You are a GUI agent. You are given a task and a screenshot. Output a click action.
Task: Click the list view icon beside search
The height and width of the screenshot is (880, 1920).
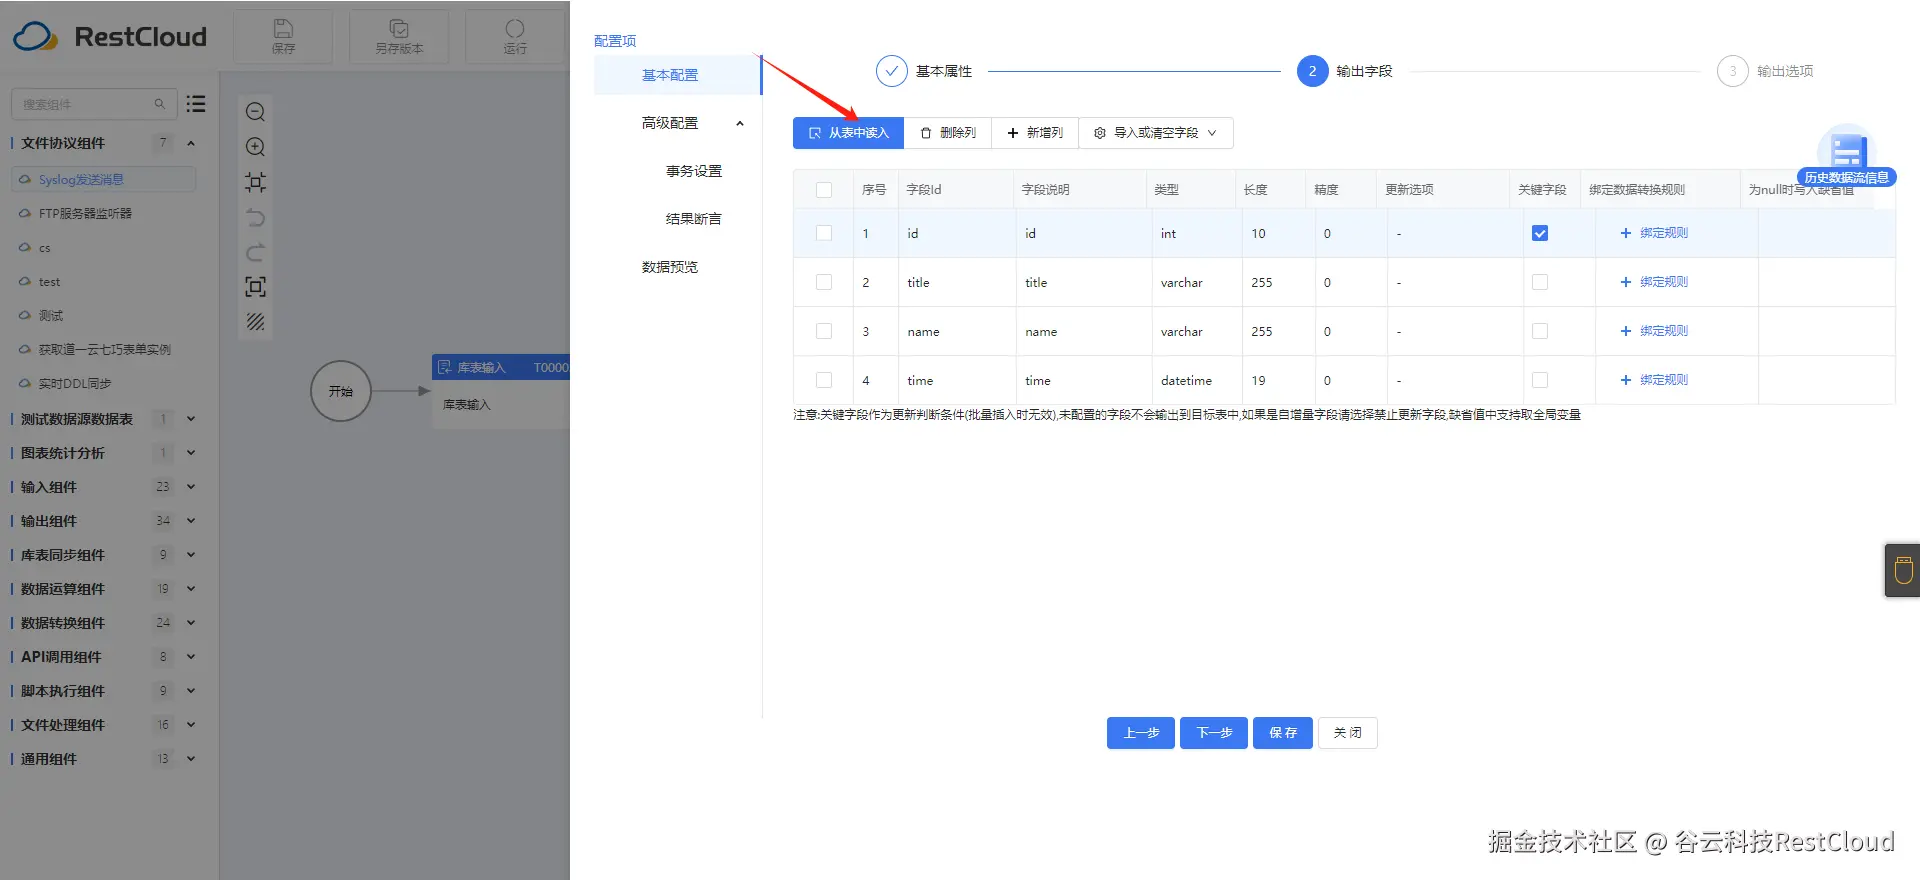196,104
